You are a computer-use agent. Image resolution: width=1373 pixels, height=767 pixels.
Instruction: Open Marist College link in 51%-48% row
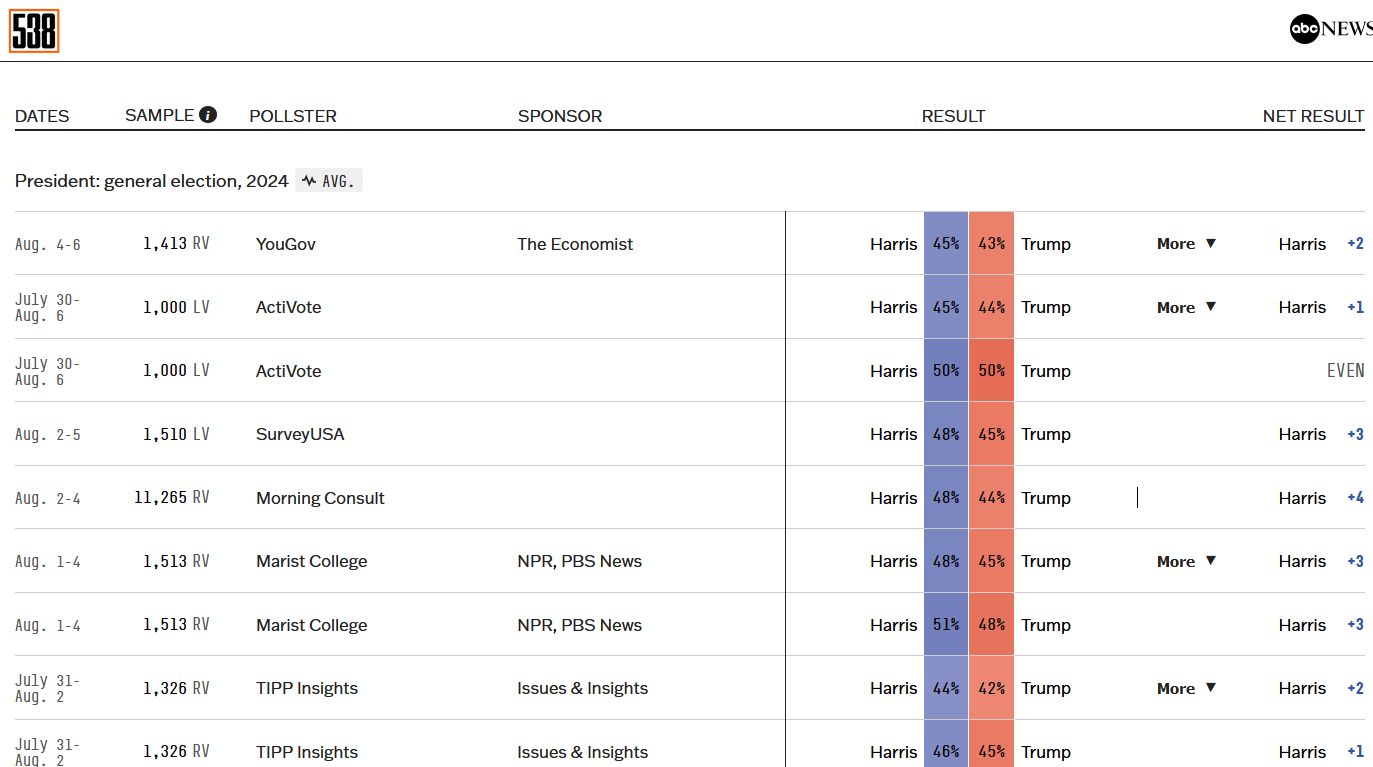tap(312, 625)
